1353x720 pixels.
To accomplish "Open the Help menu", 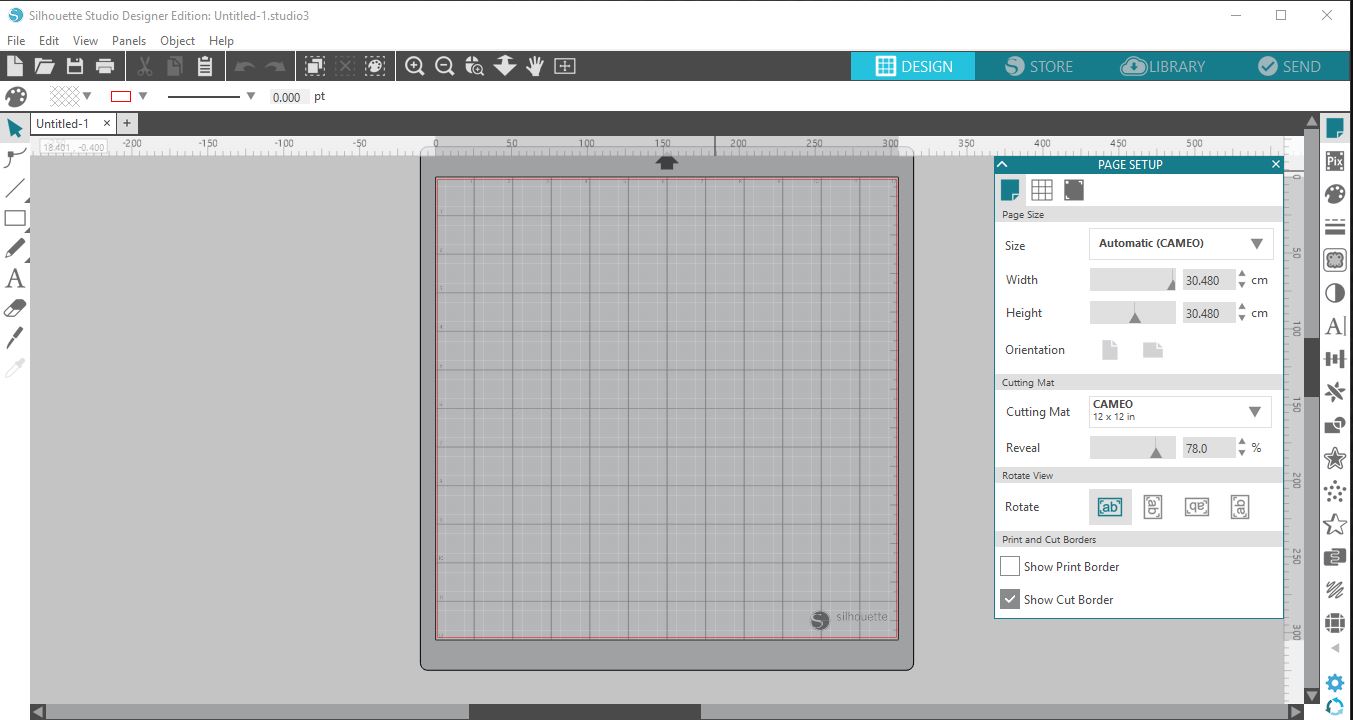I will 222,41.
